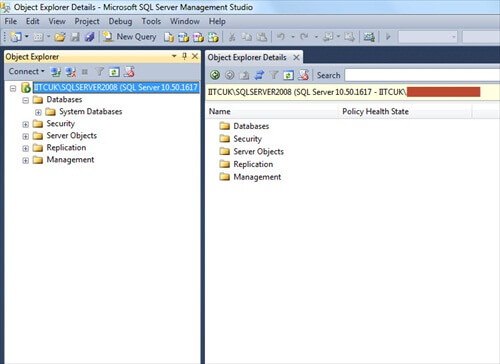The image size is (500, 364).
Task: Expand the Server Objects tree node
Action: pyautogui.click(x=26, y=136)
